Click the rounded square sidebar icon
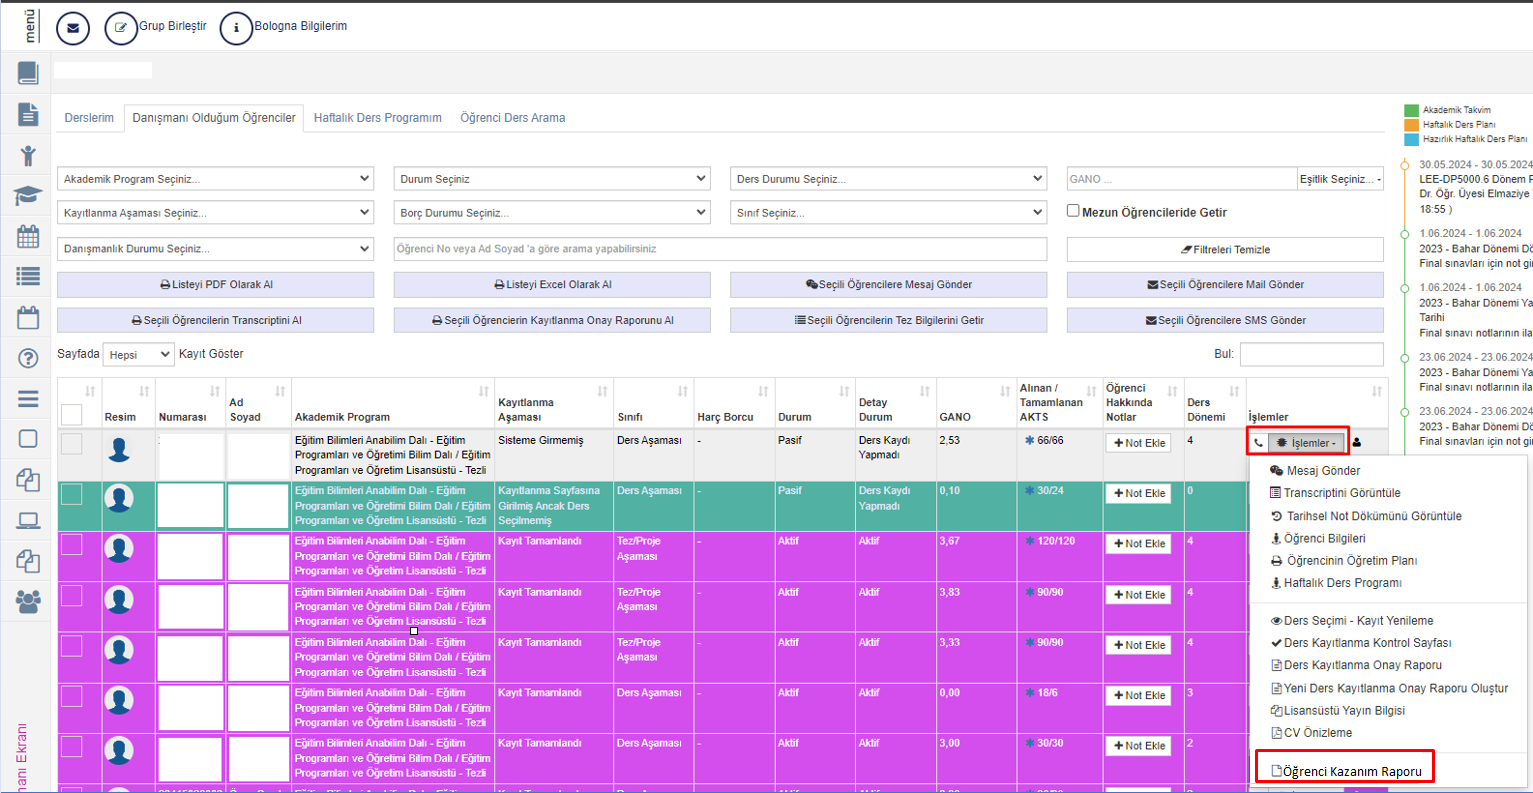Viewport: 1533px width, 793px height. click(28, 439)
